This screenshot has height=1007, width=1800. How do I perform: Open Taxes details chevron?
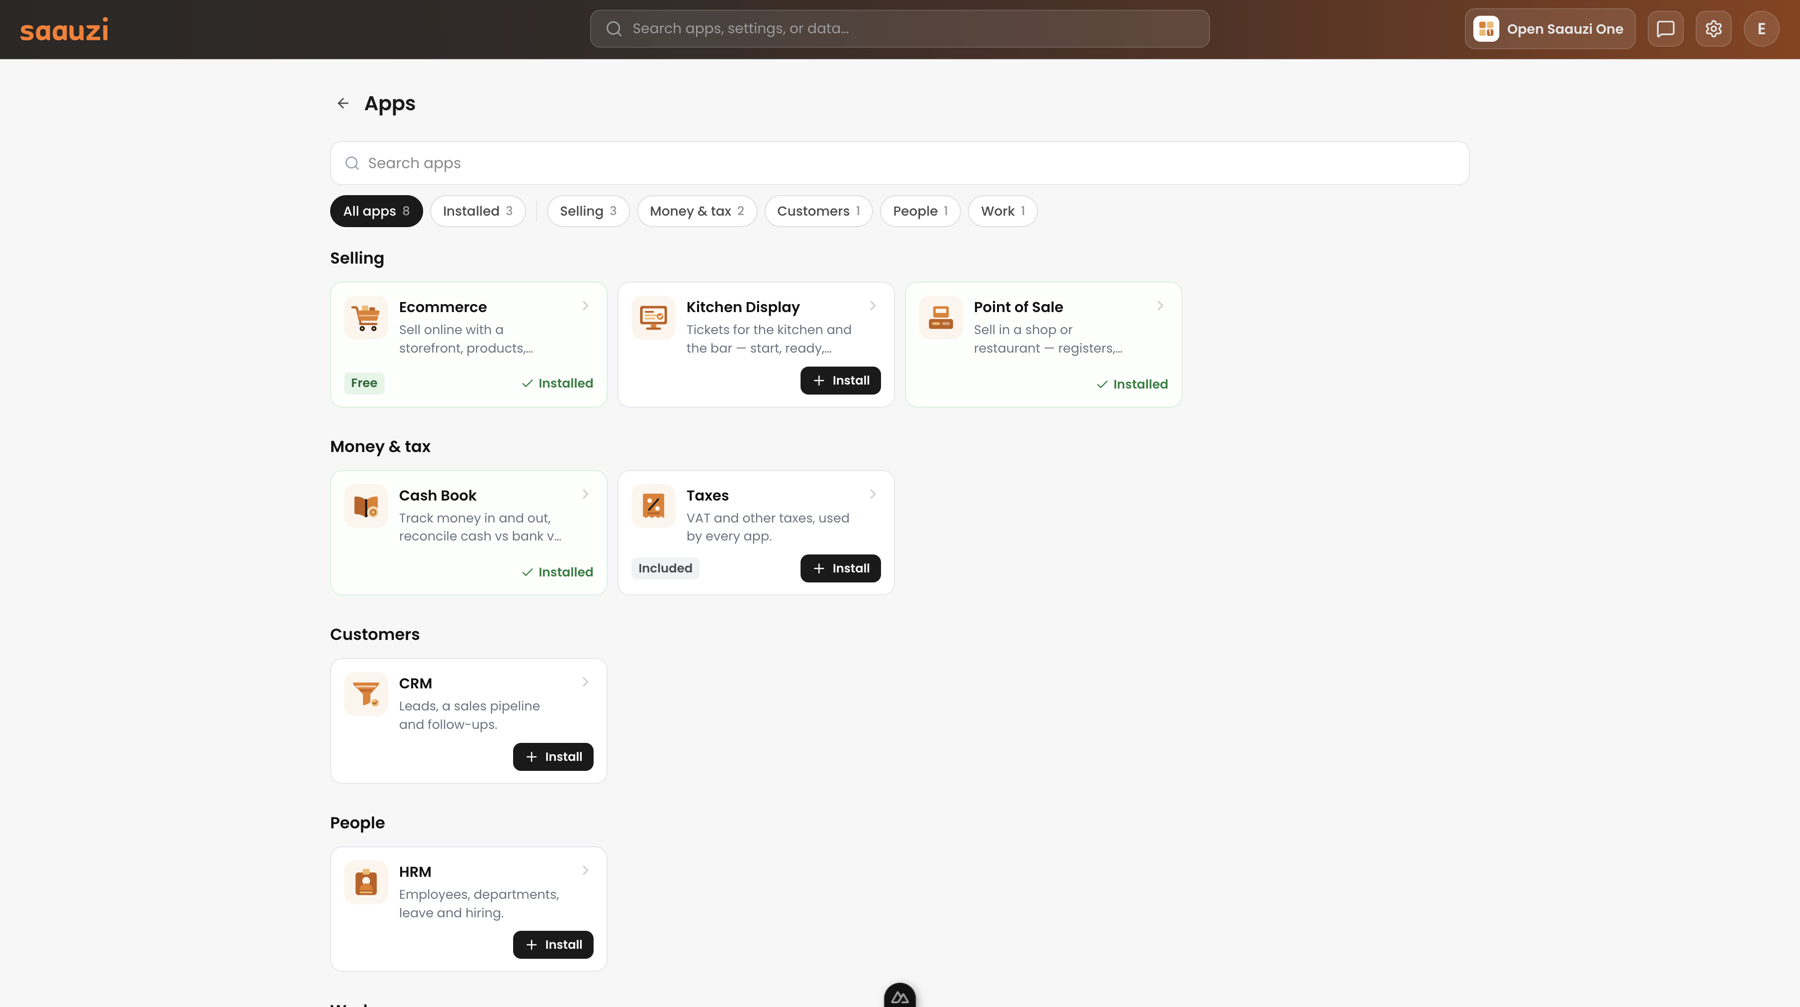873,494
